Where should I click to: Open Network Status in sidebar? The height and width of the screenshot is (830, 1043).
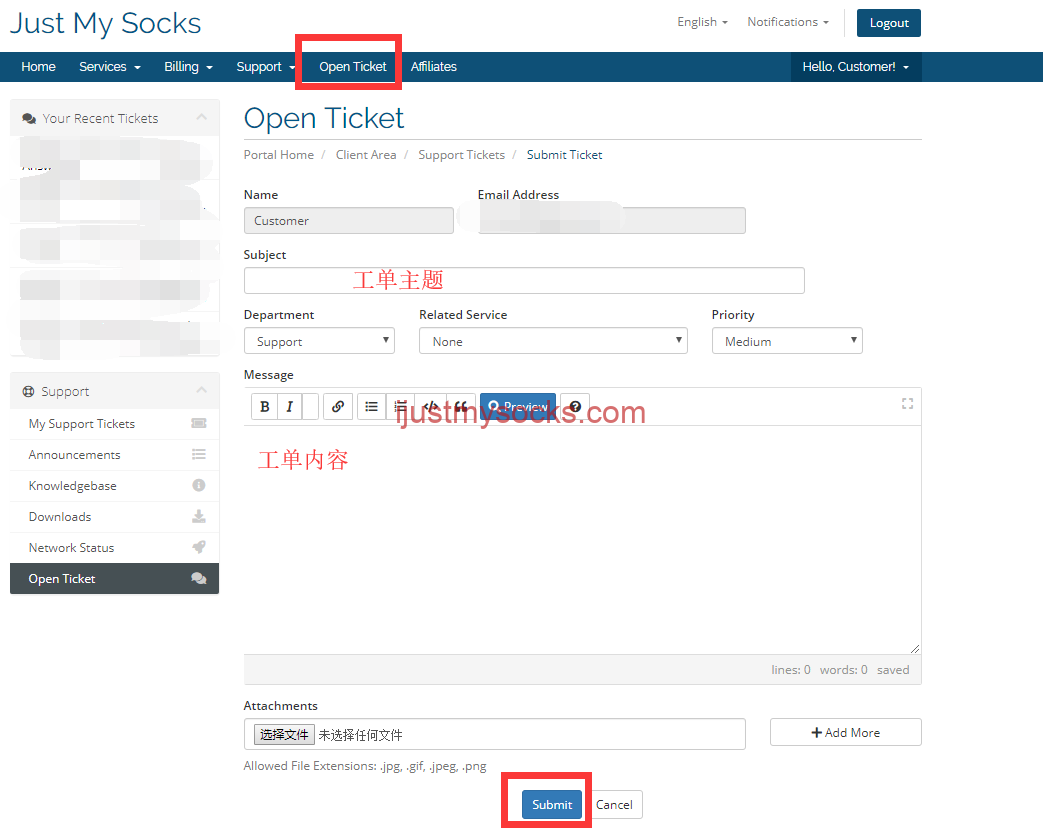(114, 547)
